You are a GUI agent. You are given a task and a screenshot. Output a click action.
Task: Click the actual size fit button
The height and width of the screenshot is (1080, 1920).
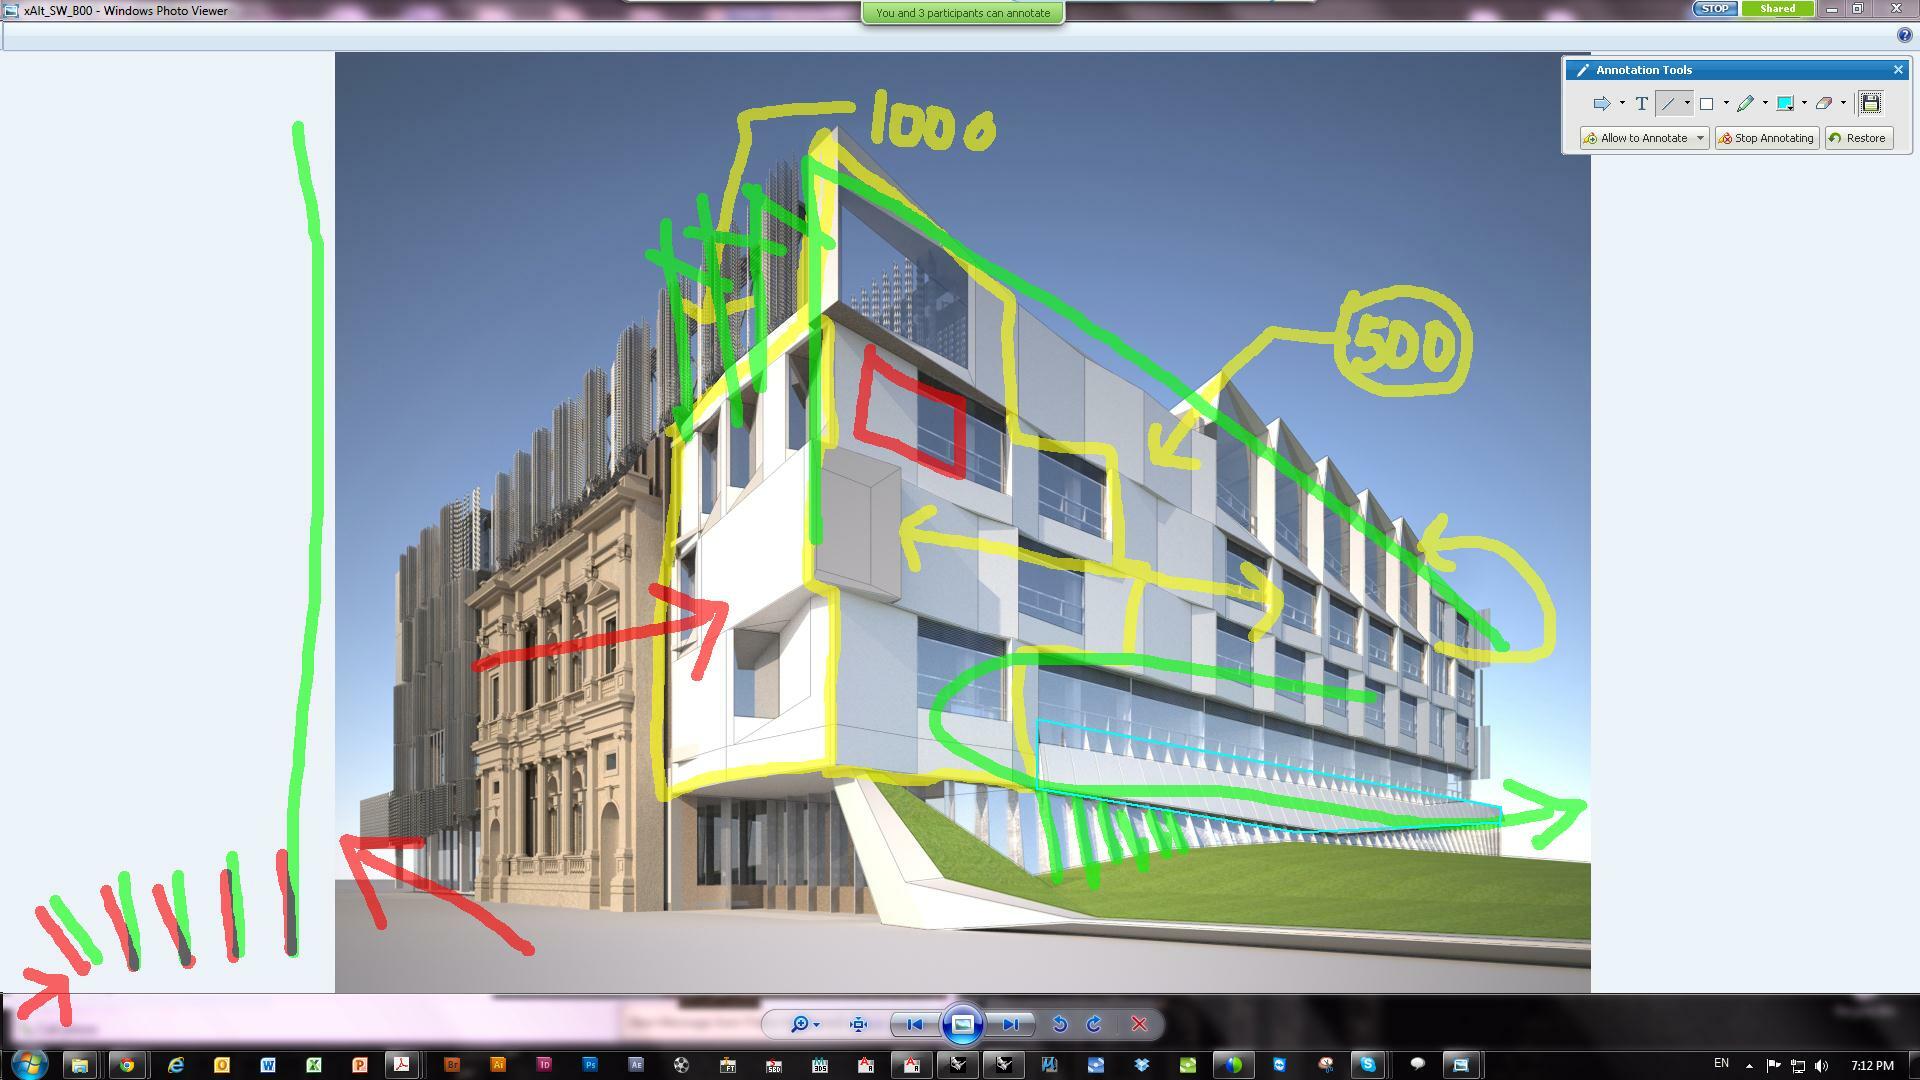click(x=858, y=1024)
